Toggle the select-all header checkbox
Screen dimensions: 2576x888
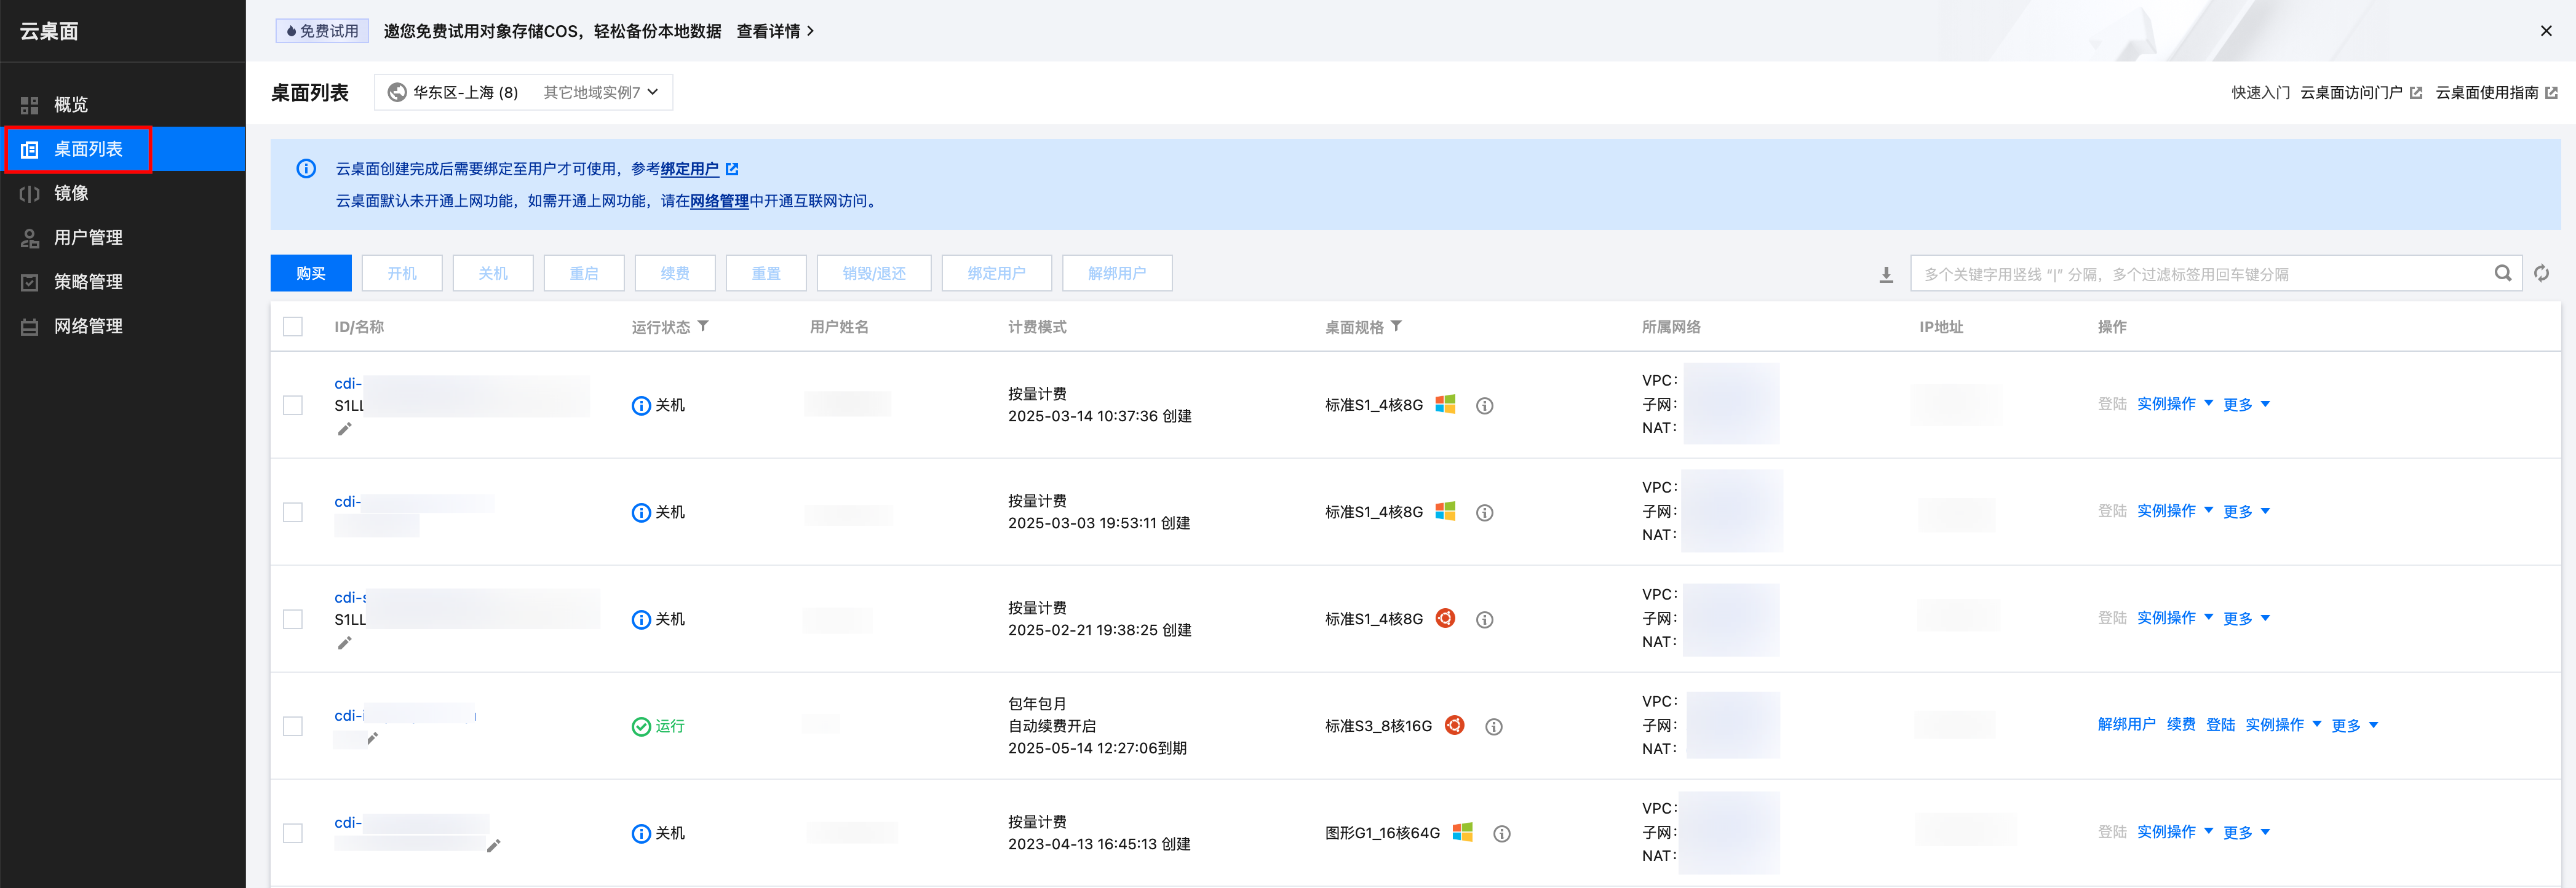click(293, 327)
